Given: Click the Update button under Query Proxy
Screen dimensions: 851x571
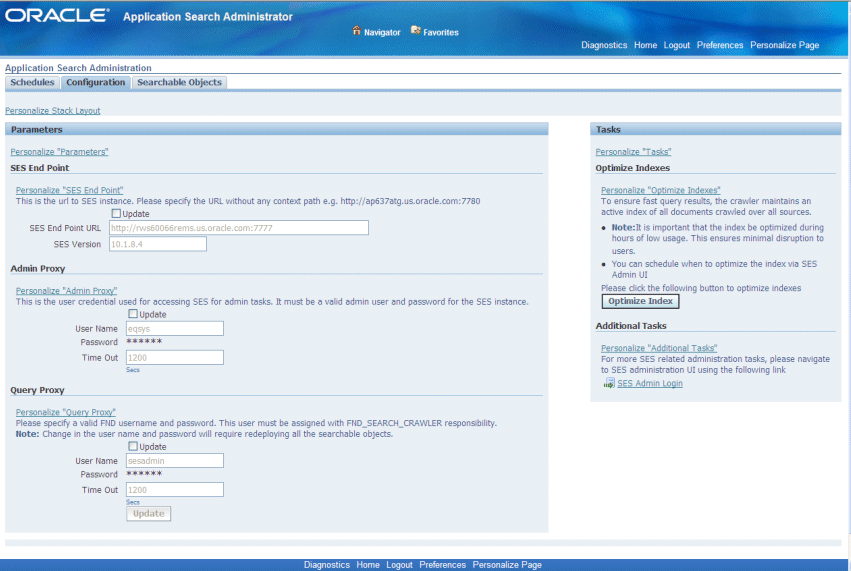Looking at the screenshot, I should 149,513.
